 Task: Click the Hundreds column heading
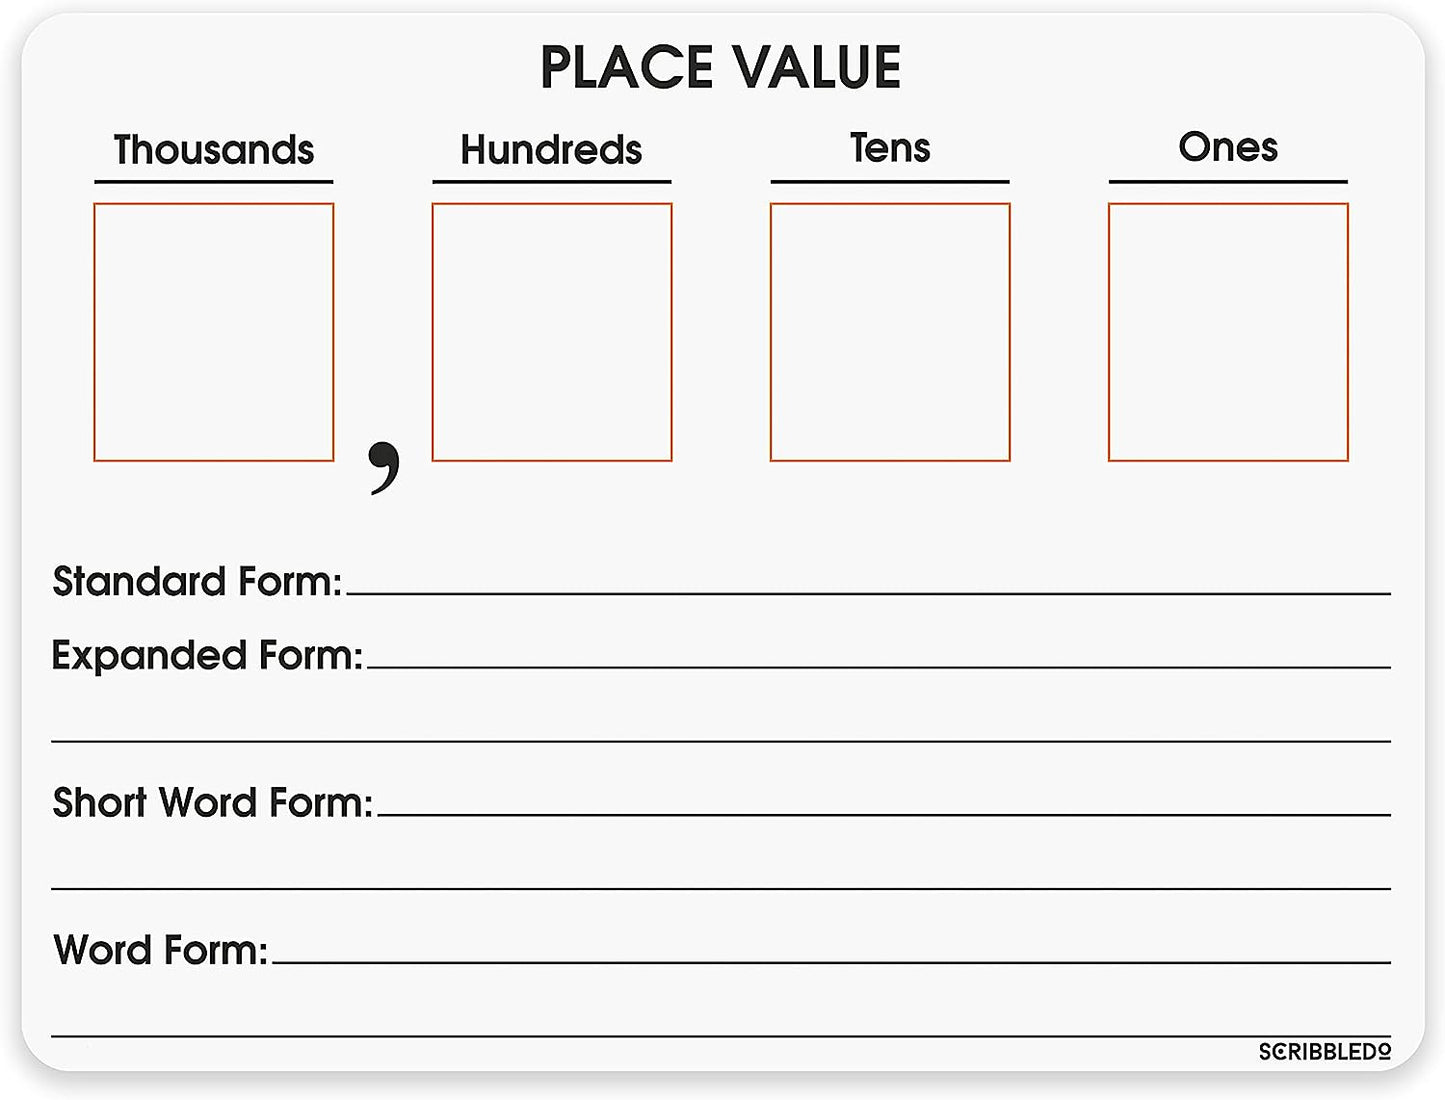[x=551, y=150]
